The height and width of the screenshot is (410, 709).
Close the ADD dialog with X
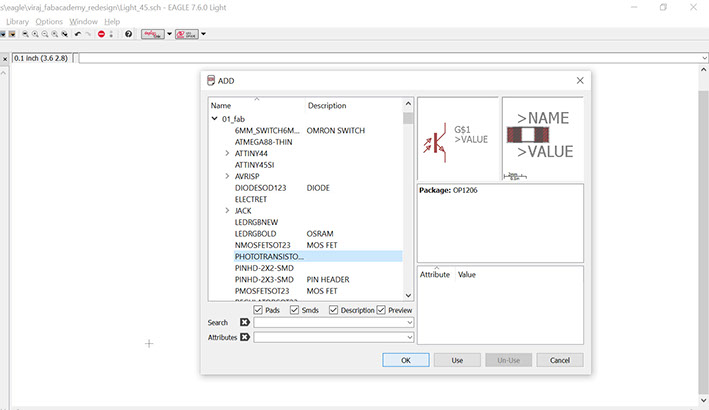(x=580, y=80)
